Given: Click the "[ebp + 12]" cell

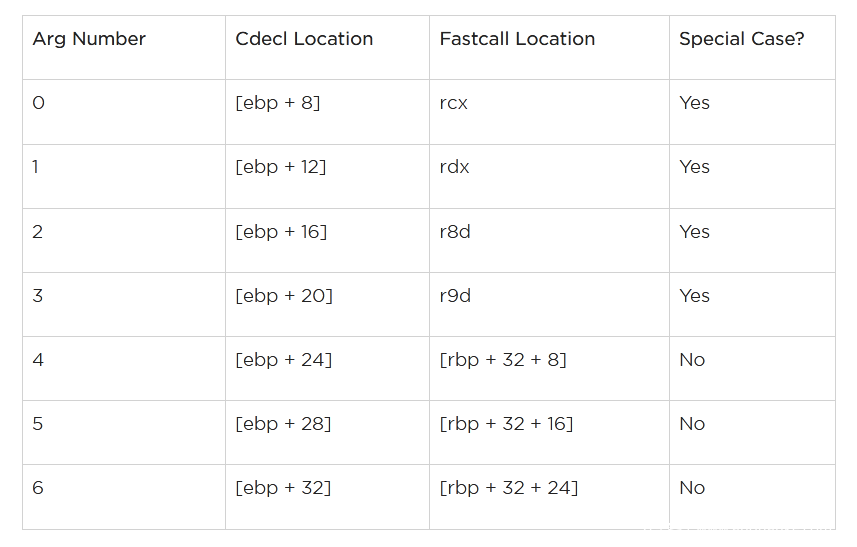Looking at the screenshot, I should pos(281,167).
